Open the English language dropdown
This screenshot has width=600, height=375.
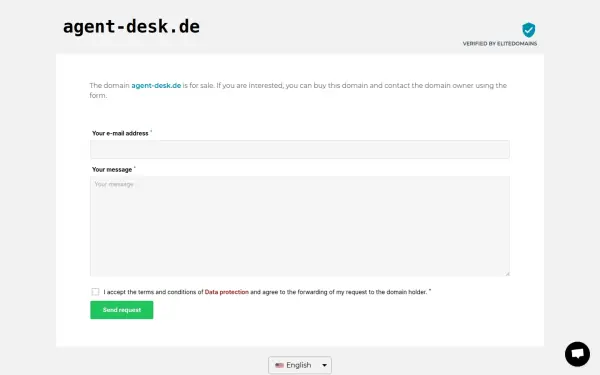(x=300, y=365)
